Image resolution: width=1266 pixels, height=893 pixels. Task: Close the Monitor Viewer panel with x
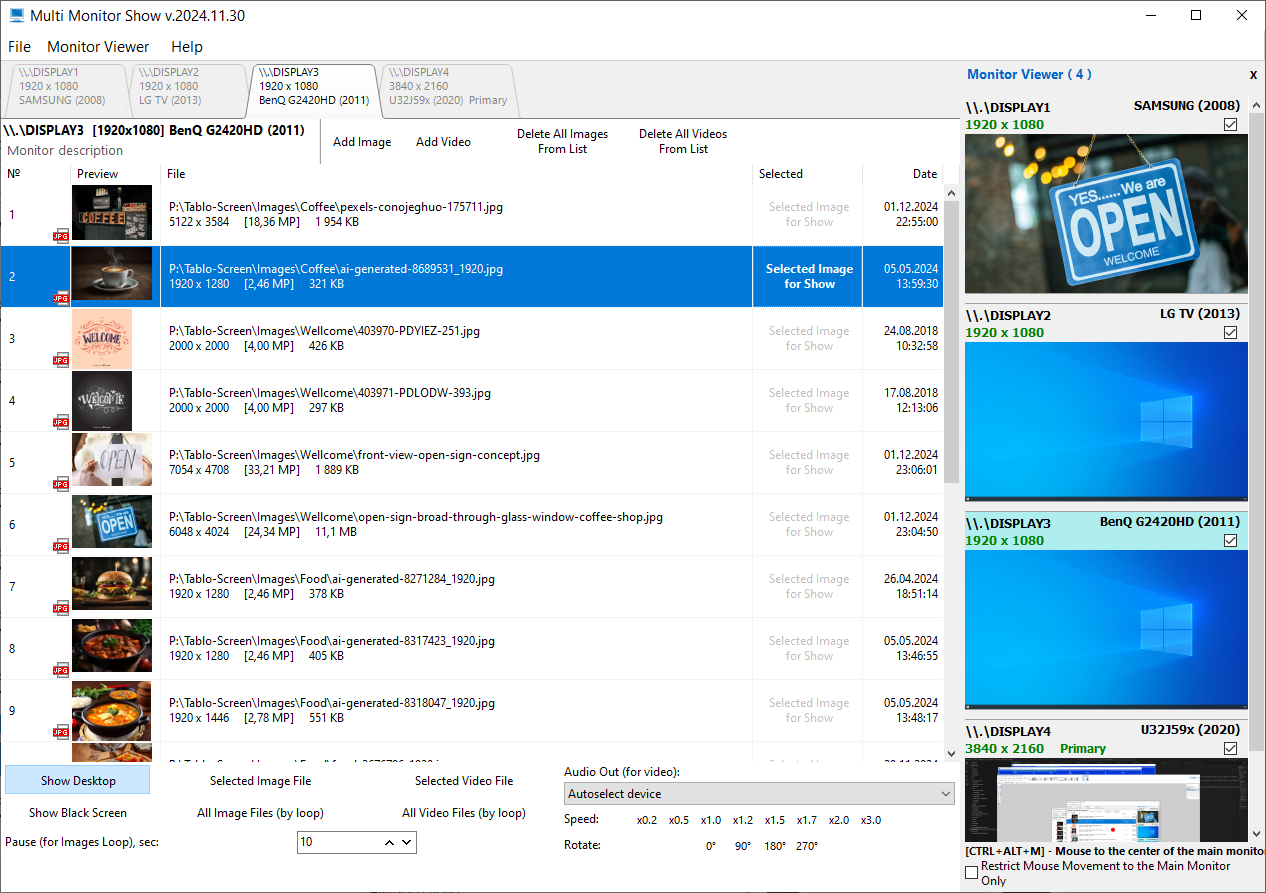(x=1253, y=75)
